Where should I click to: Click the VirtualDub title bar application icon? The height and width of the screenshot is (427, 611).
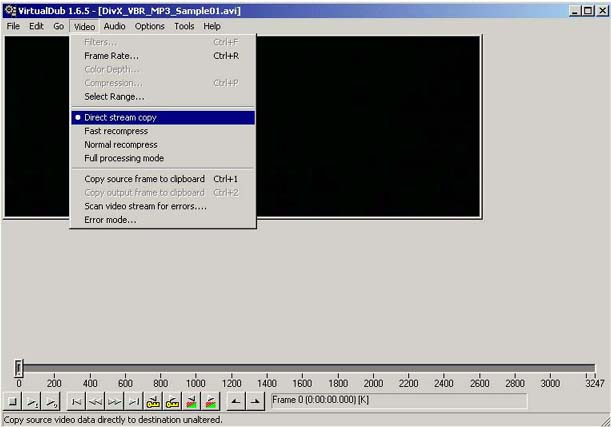point(11,11)
